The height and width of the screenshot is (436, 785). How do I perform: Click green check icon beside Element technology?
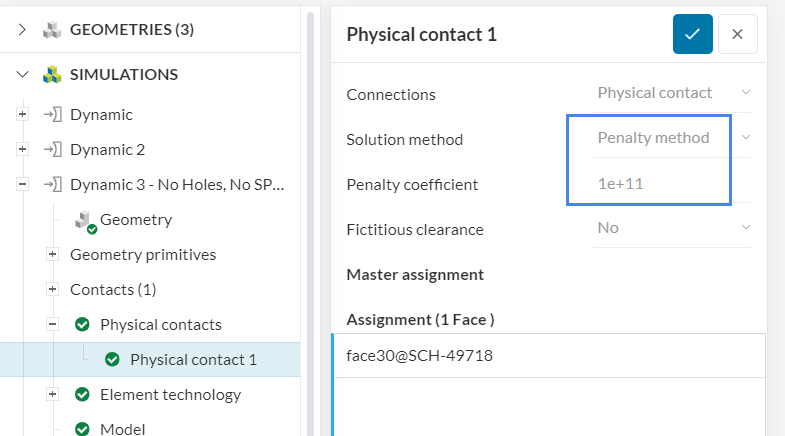click(x=82, y=394)
